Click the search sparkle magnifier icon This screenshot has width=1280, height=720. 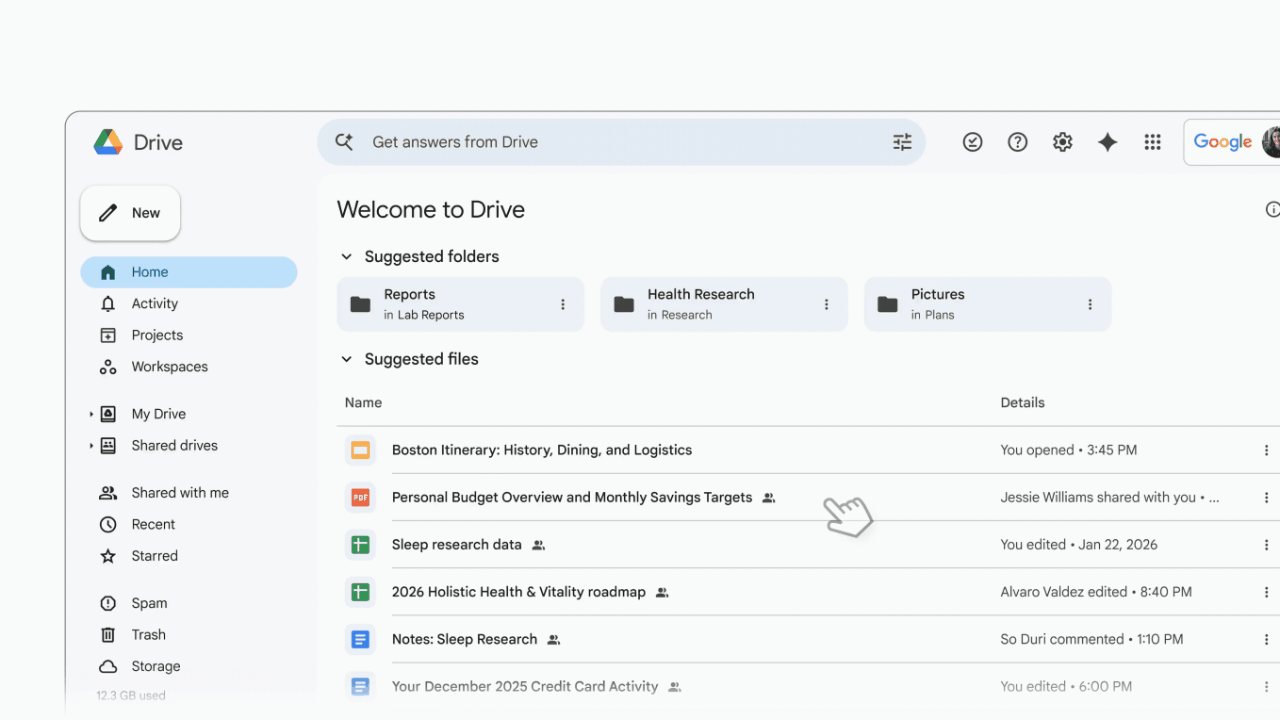pos(344,142)
